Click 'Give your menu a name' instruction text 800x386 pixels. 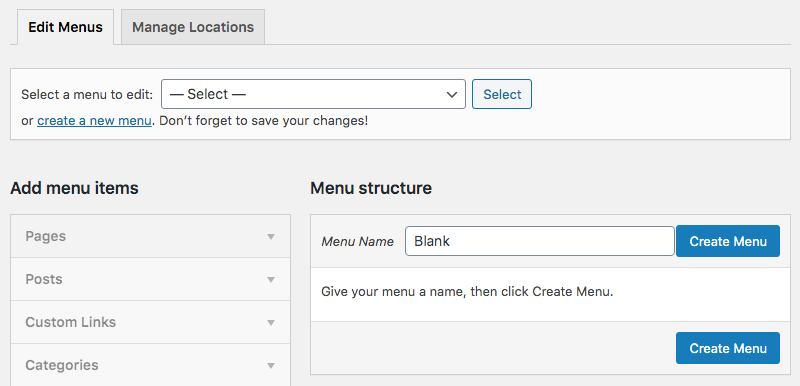[x=467, y=293]
